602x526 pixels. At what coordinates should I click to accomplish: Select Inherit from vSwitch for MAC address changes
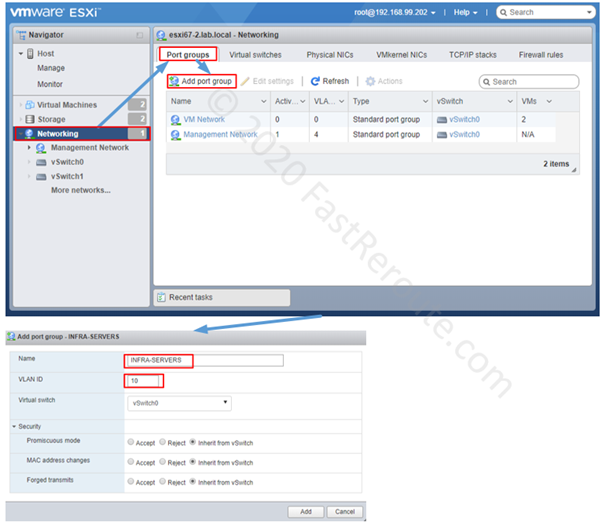(x=193, y=462)
